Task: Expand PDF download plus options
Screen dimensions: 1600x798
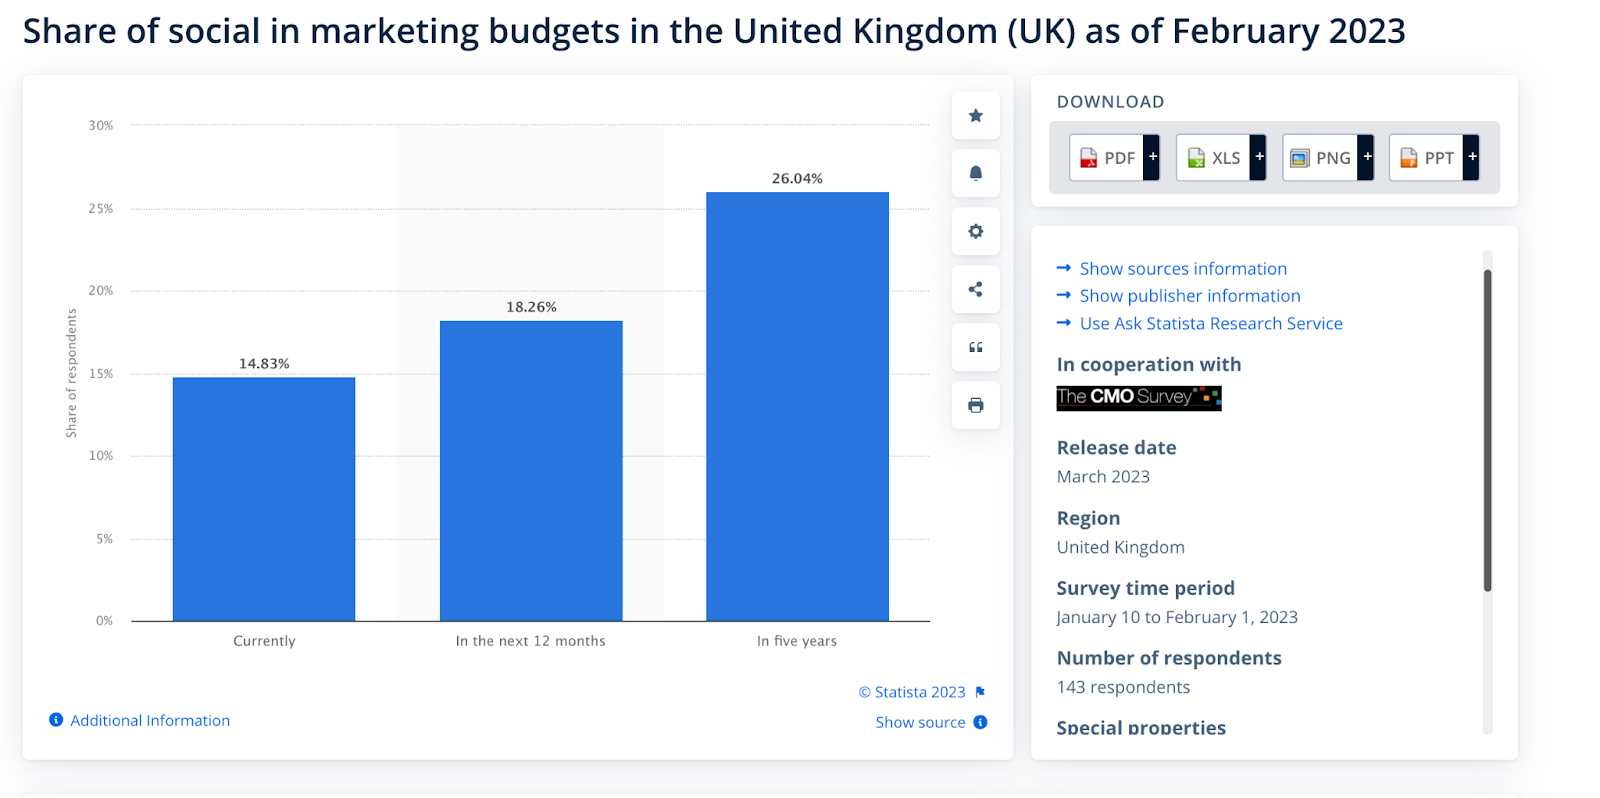Action: tap(1152, 157)
